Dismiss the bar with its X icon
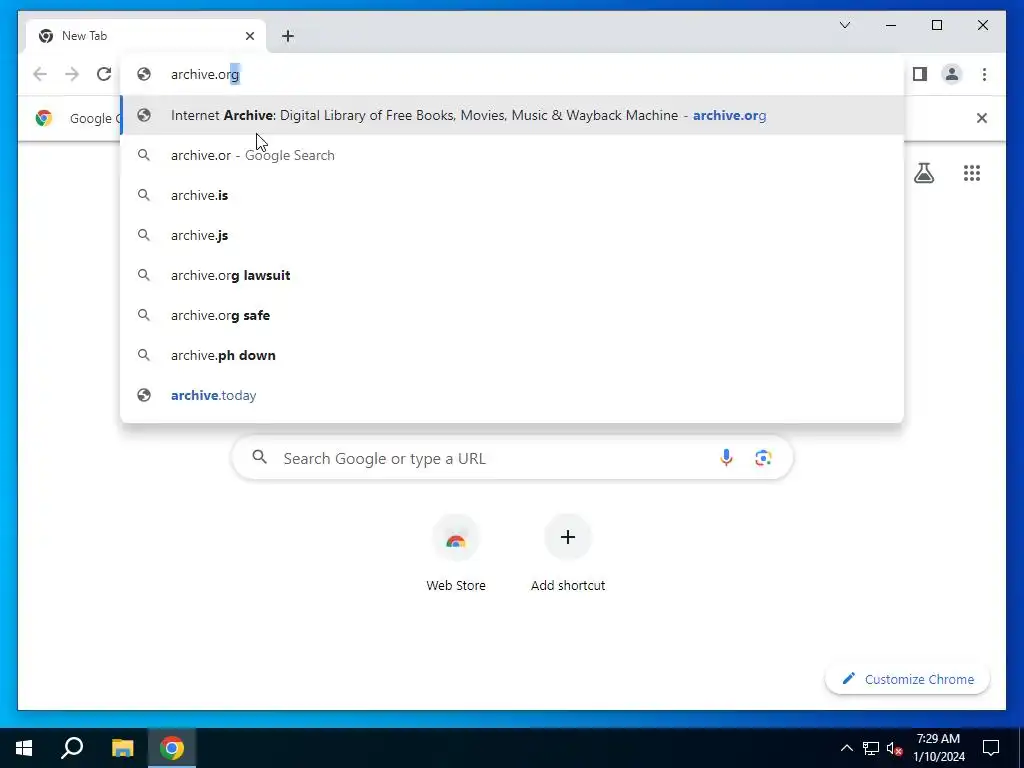This screenshot has height=768, width=1024. [x=982, y=118]
